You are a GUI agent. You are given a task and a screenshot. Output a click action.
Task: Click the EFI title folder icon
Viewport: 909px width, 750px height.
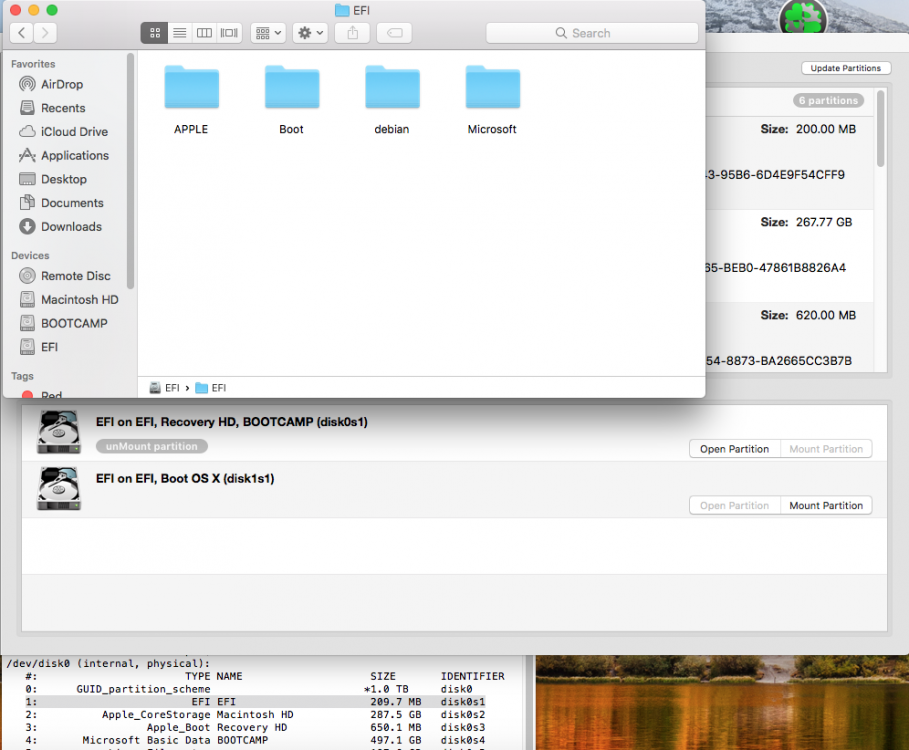[x=342, y=10]
